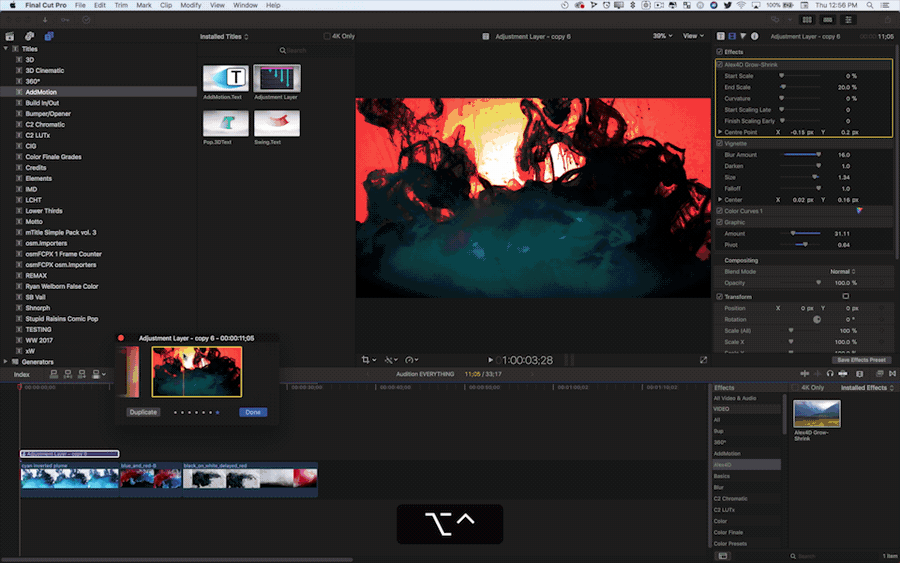
Task: Open the enhancement wand menu in viewer
Action: (x=391, y=360)
